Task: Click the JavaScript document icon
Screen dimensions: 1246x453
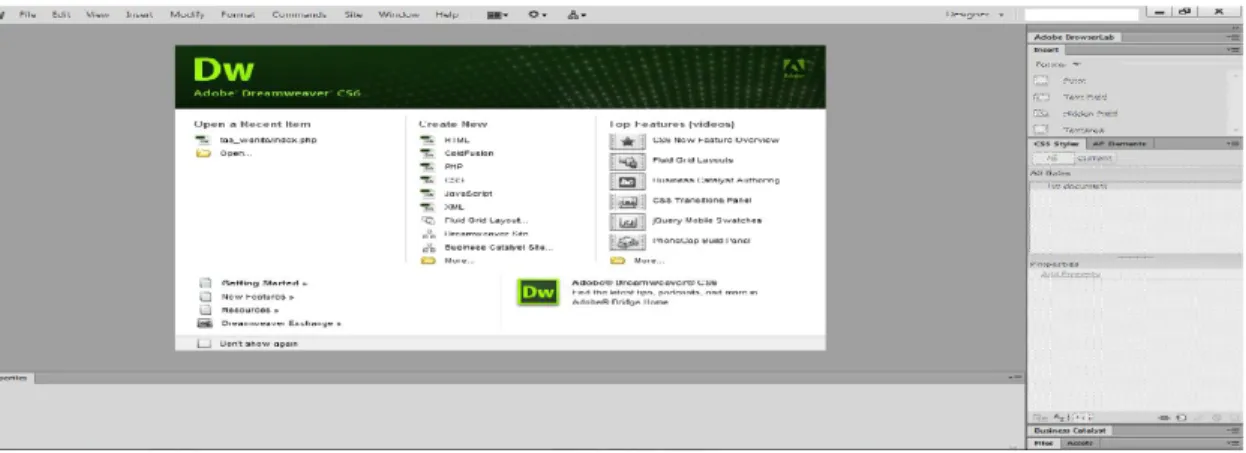Action: pos(427,193)
